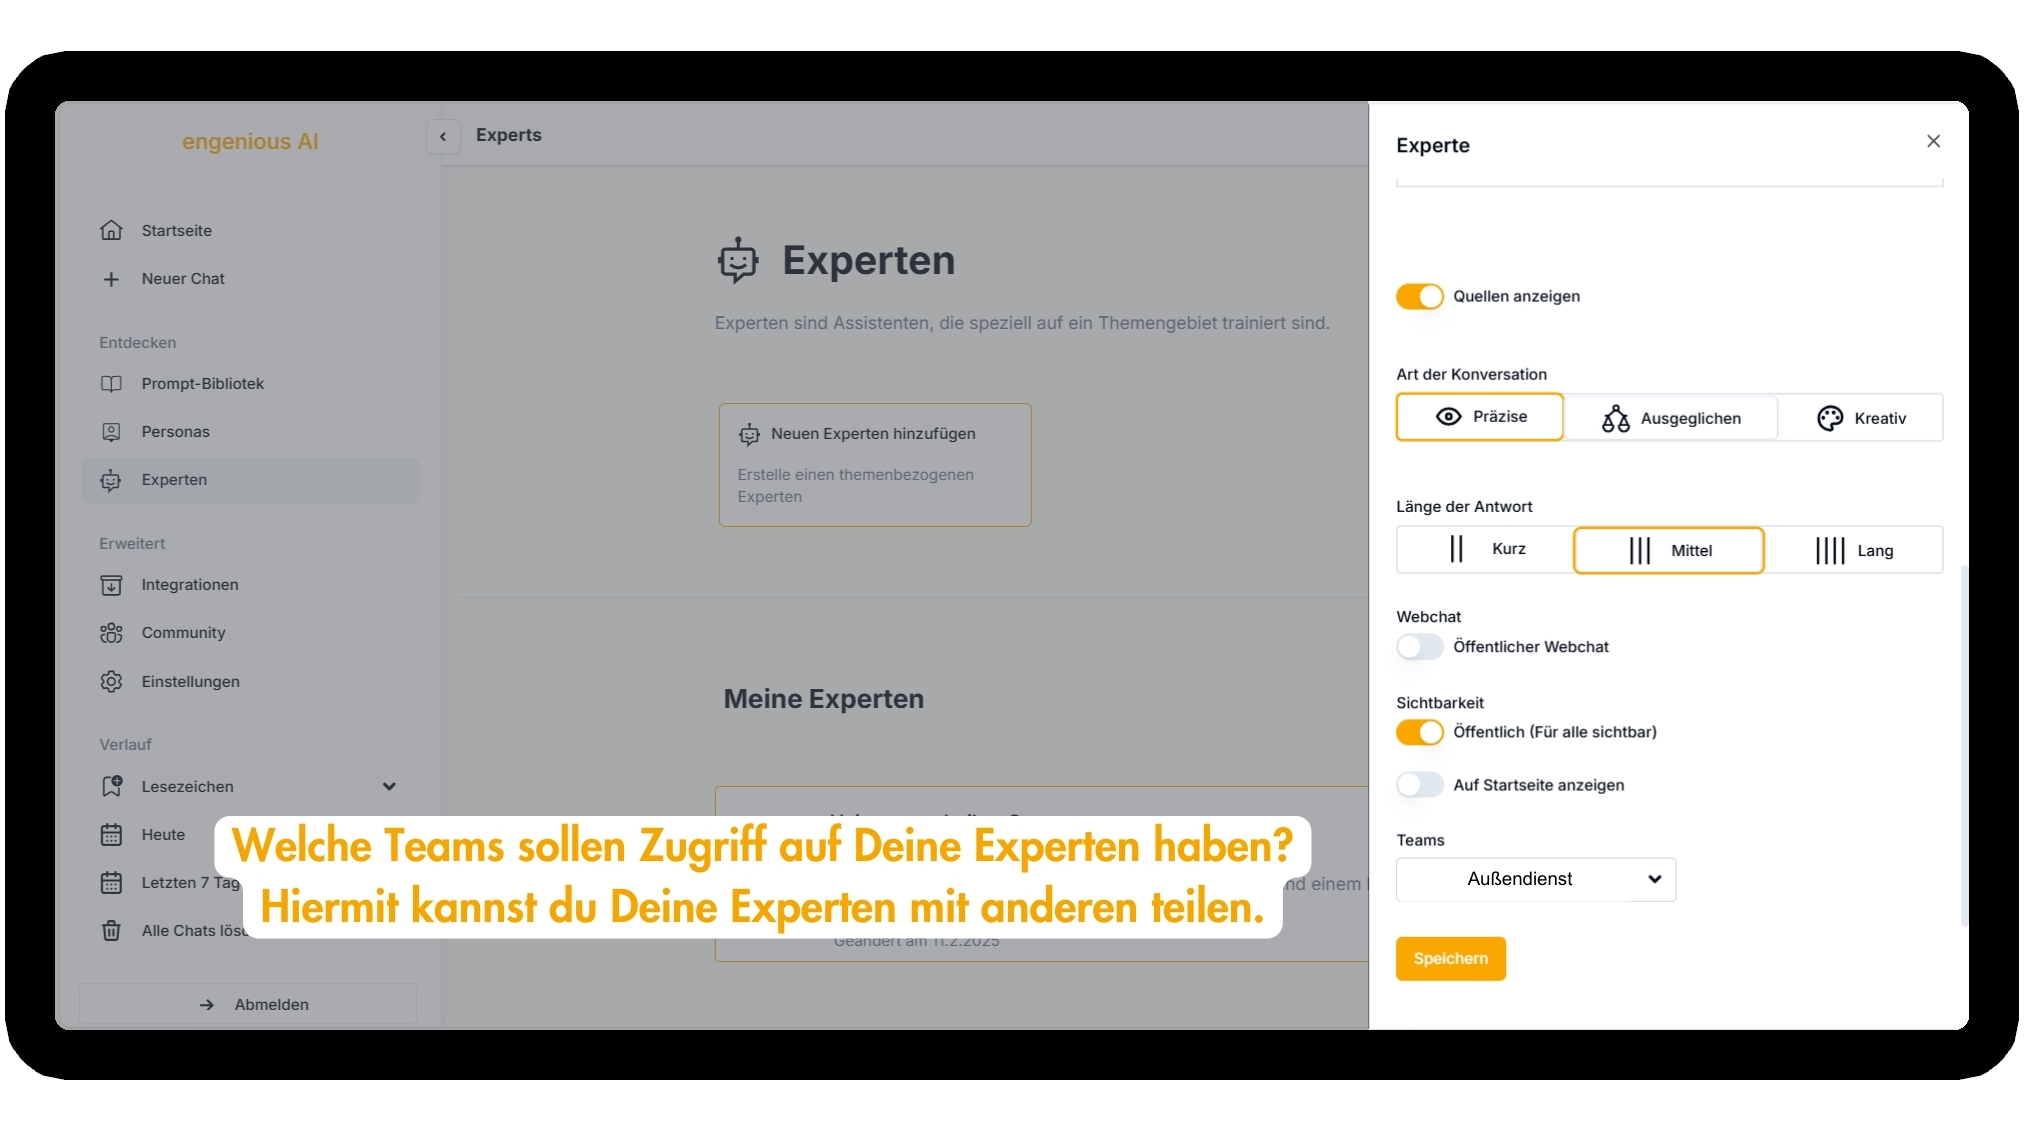Click the Personas sidebar icon
This screenshot has width=2024, height=1127.
tap(111, 432)
